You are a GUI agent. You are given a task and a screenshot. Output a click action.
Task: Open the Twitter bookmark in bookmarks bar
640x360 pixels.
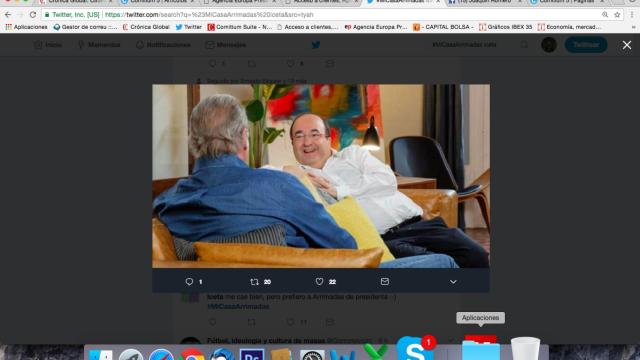tap(189, 27)
